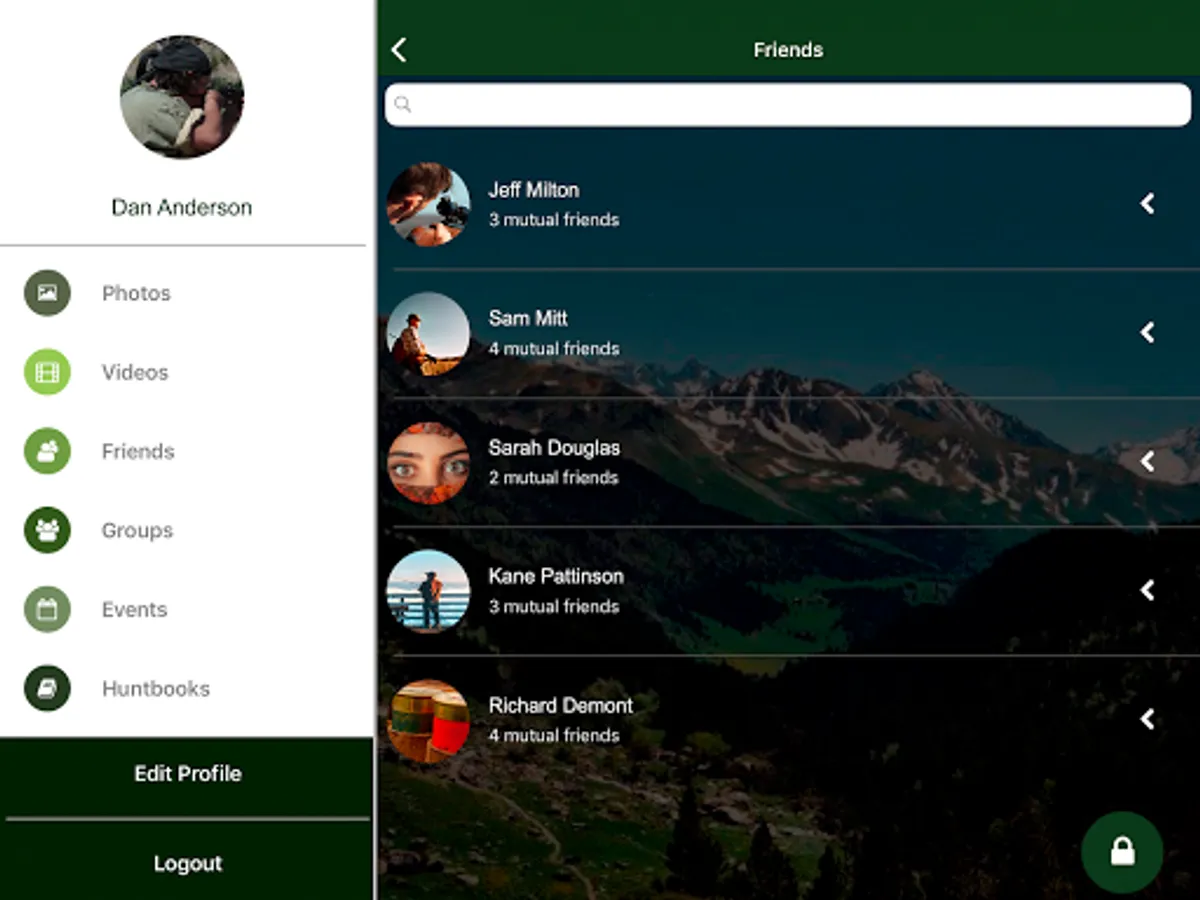This screenshot has width=1200, height=900.
Task: Click the Edit Profile button
Action: pyautogui.click(x=187, y=774)
